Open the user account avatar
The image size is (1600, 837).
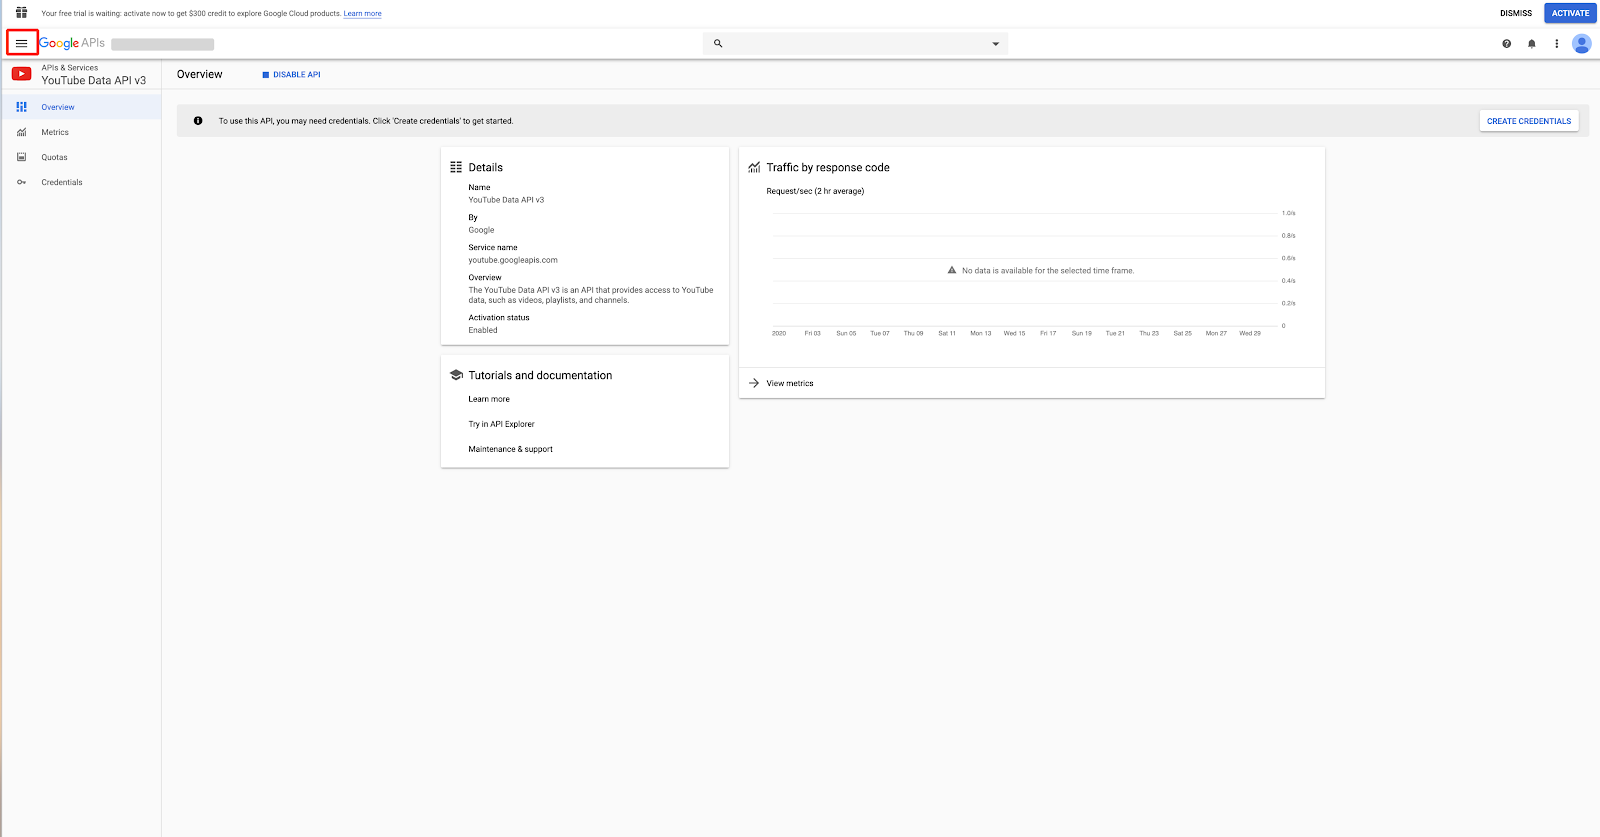[1581, 43]
